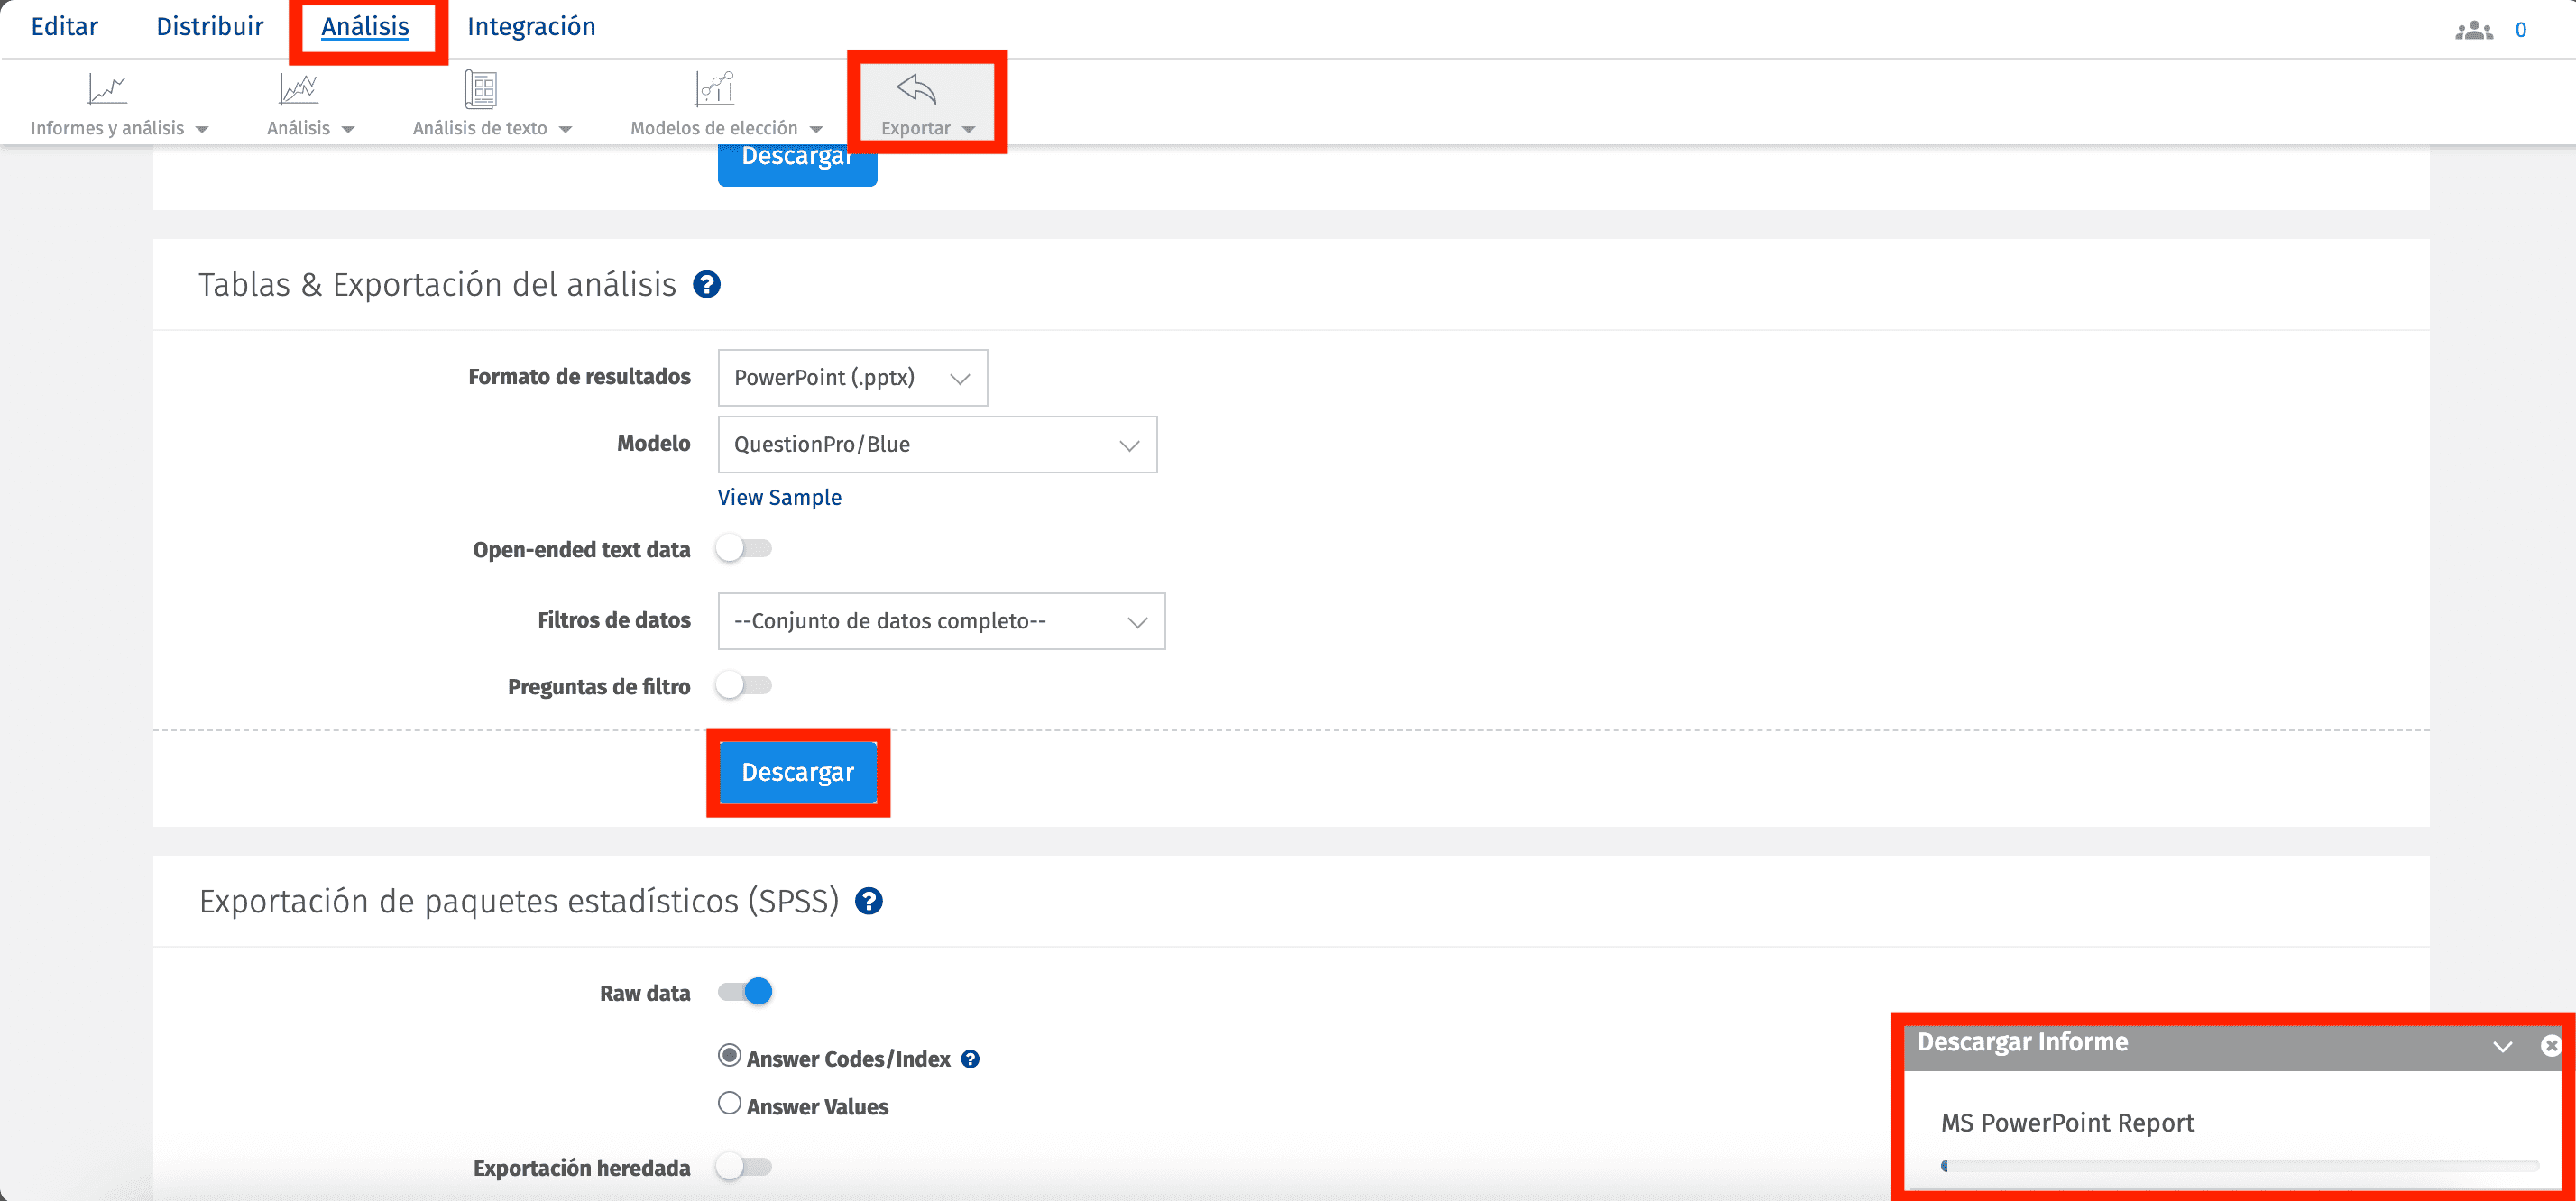Screen dimensions: 2576x1201
Task: Disable the Raw data toggle
Action: click(746, 992)
